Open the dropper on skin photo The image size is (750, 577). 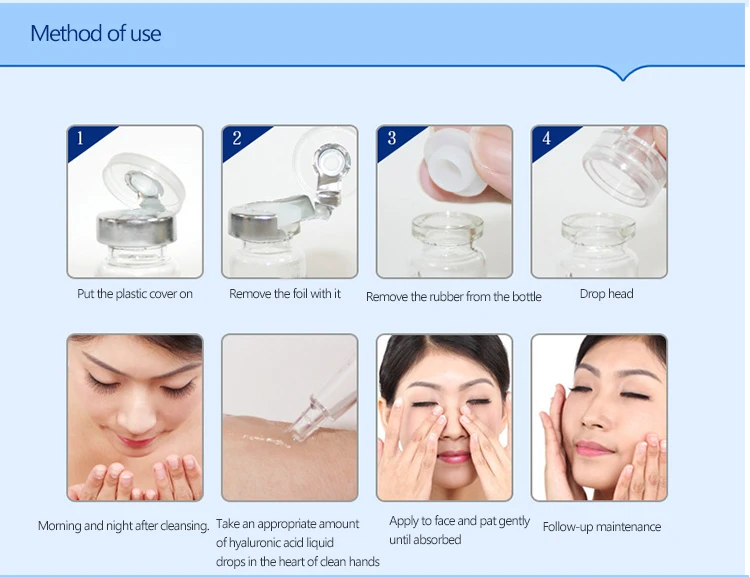click(x=289, y=418)
